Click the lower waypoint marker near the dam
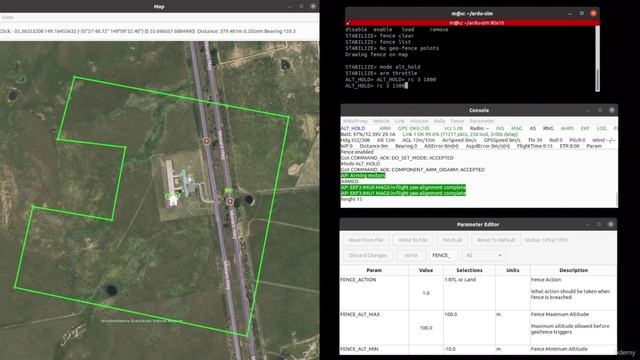The image size is (640, 360). click(x=230, y=201)
